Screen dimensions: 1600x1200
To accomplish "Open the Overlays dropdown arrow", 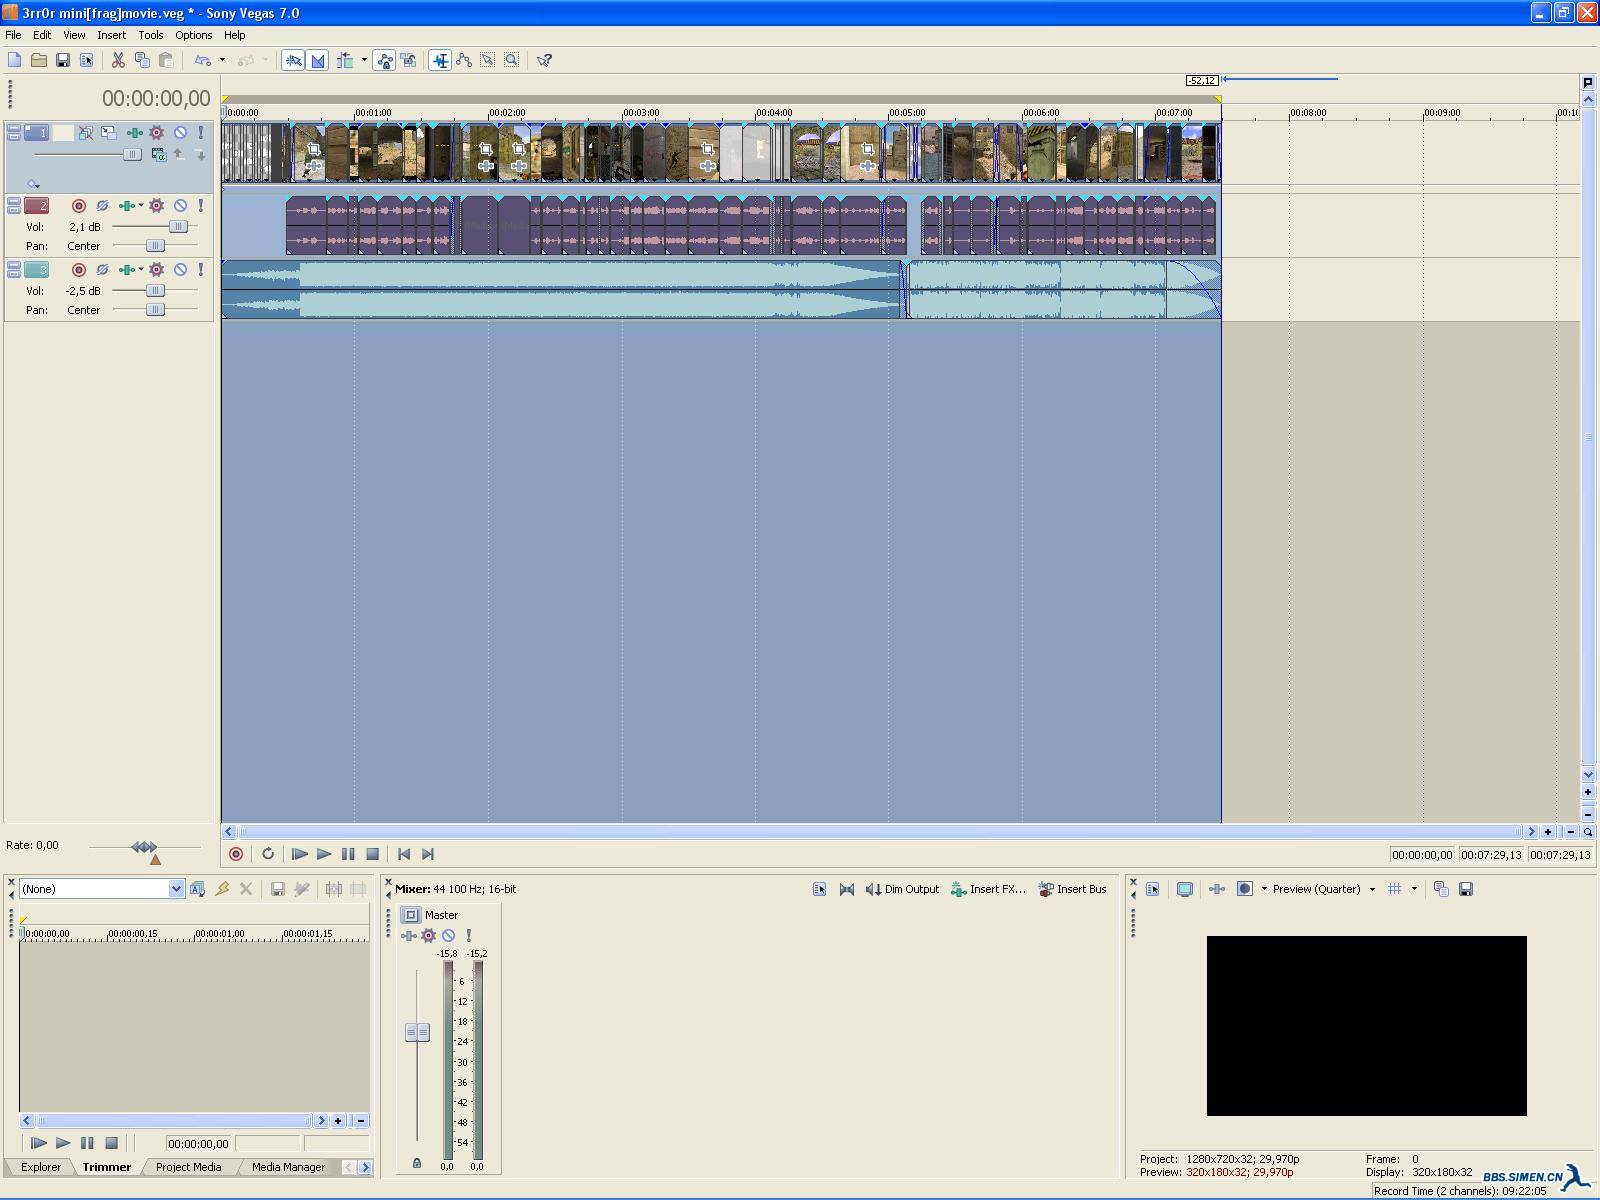I will (1414, 889).
